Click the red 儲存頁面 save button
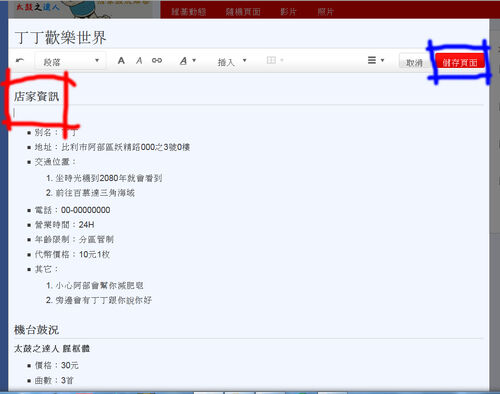 pyautogui.click(x=460, y=62)
